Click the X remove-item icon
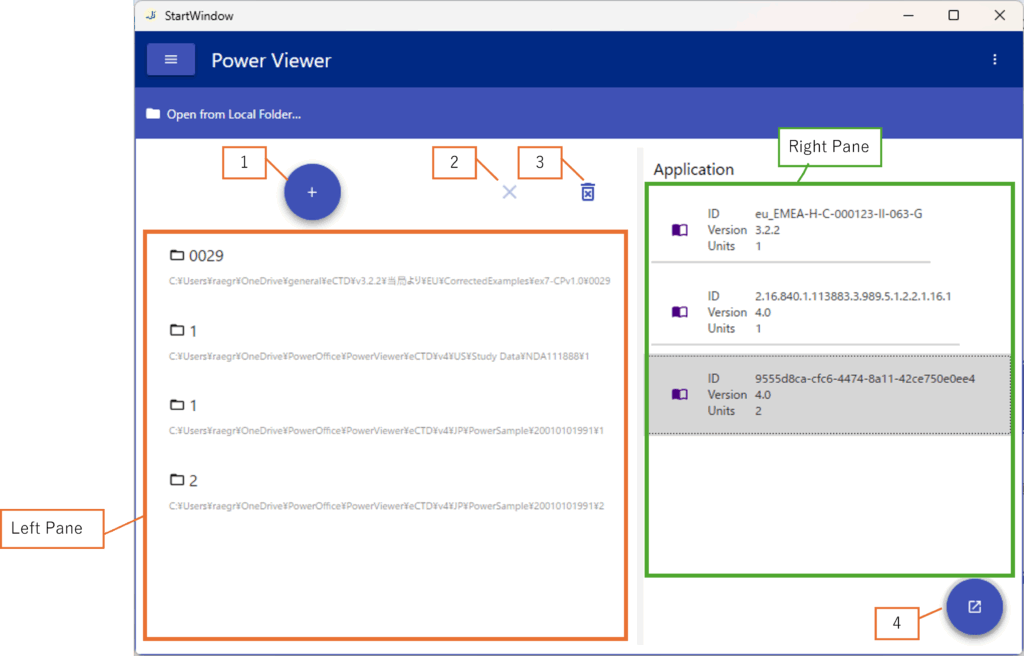The height and width of the screenshot is (656, 1024). coord(509,192)
